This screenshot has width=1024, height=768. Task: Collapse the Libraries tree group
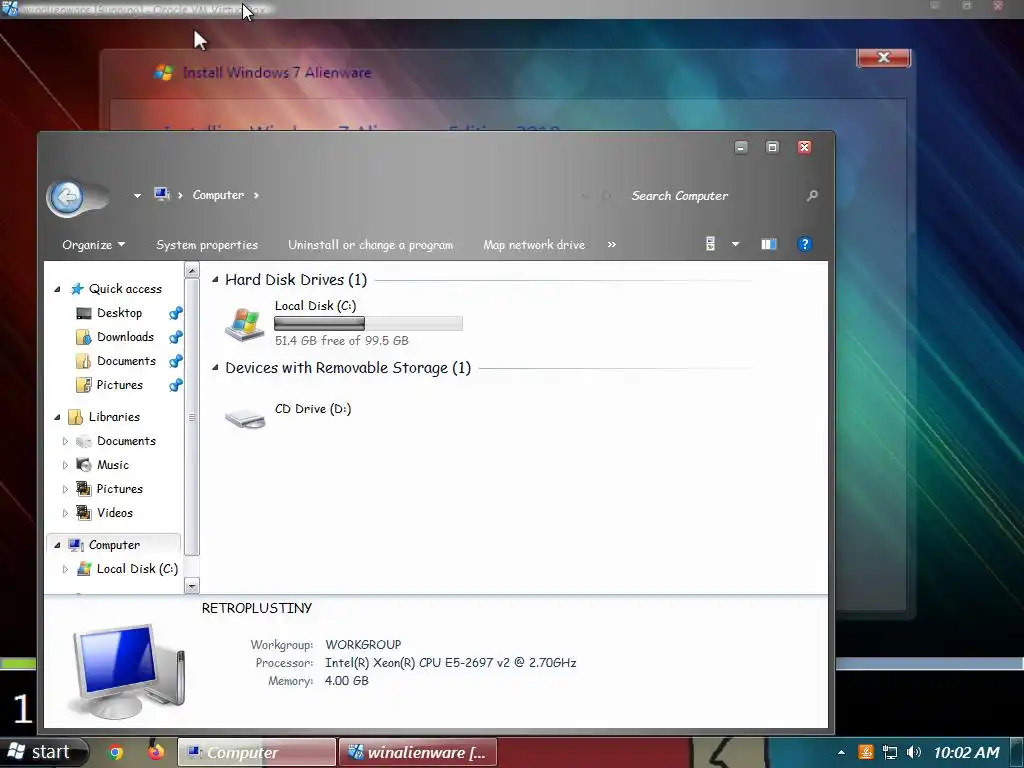(x=57, y=417)
